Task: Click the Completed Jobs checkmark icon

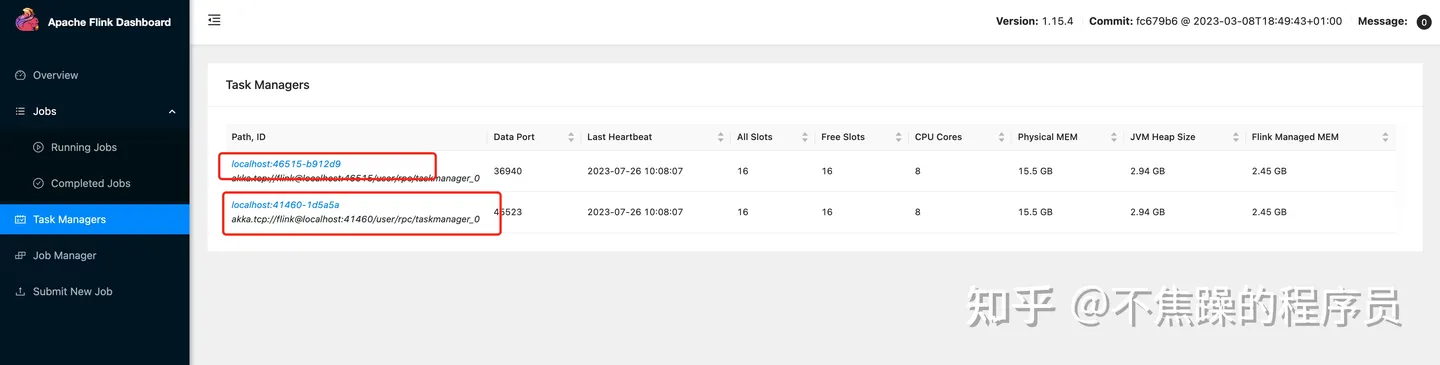Action: click(39, 183)
